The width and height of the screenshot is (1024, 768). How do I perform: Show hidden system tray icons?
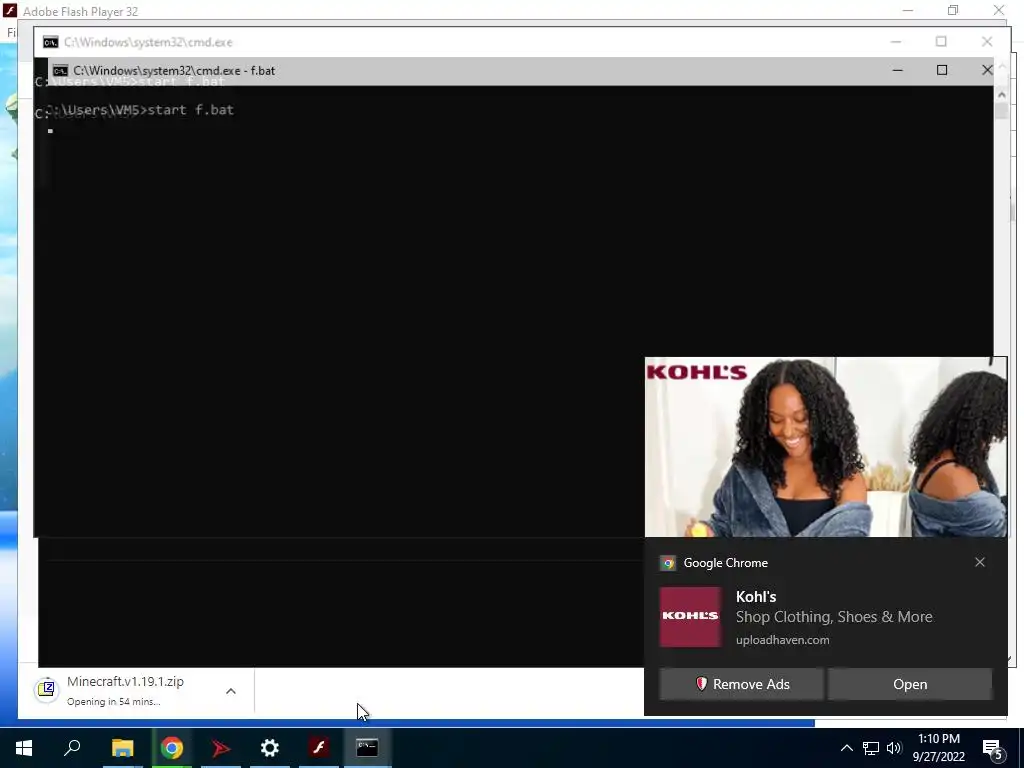pyautogui.click(x=846, y=748)
